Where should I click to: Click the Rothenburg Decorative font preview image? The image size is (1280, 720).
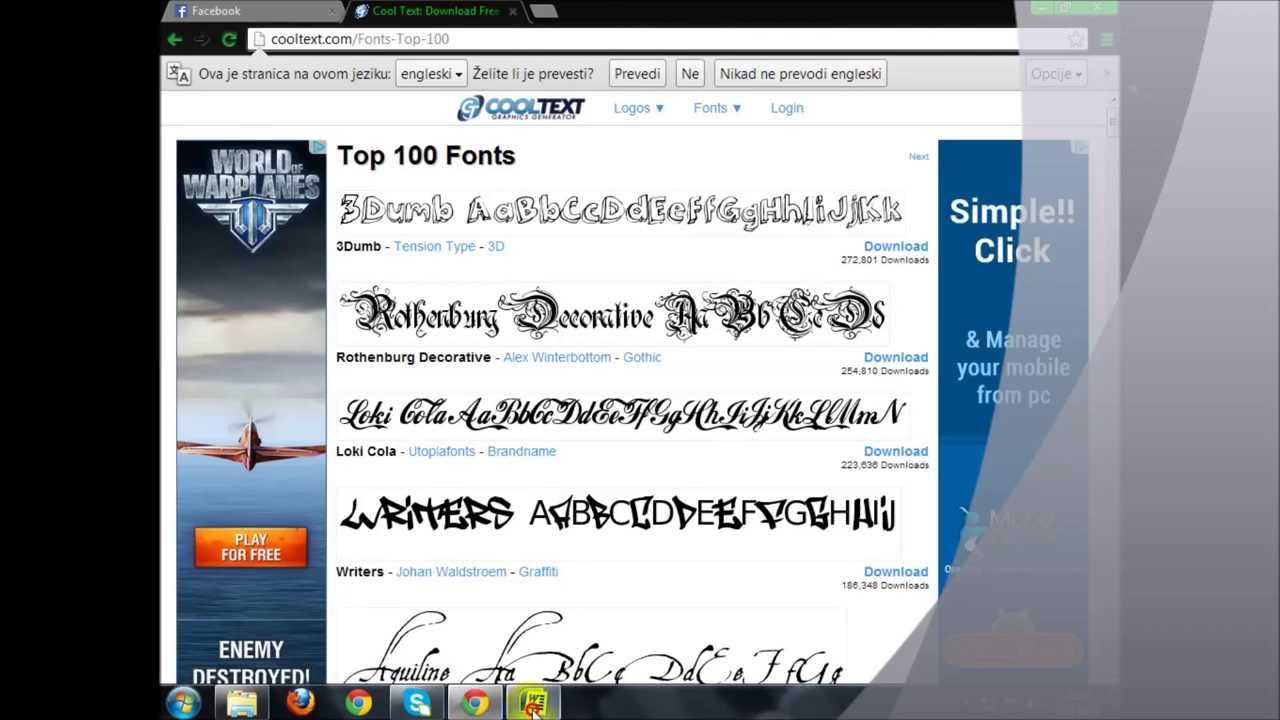[612, 313]
